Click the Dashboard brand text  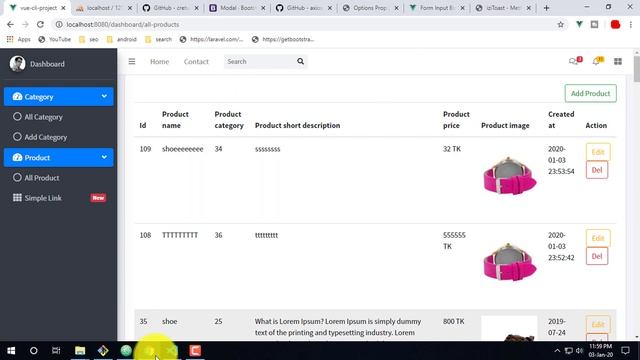[x=47, y=64]
